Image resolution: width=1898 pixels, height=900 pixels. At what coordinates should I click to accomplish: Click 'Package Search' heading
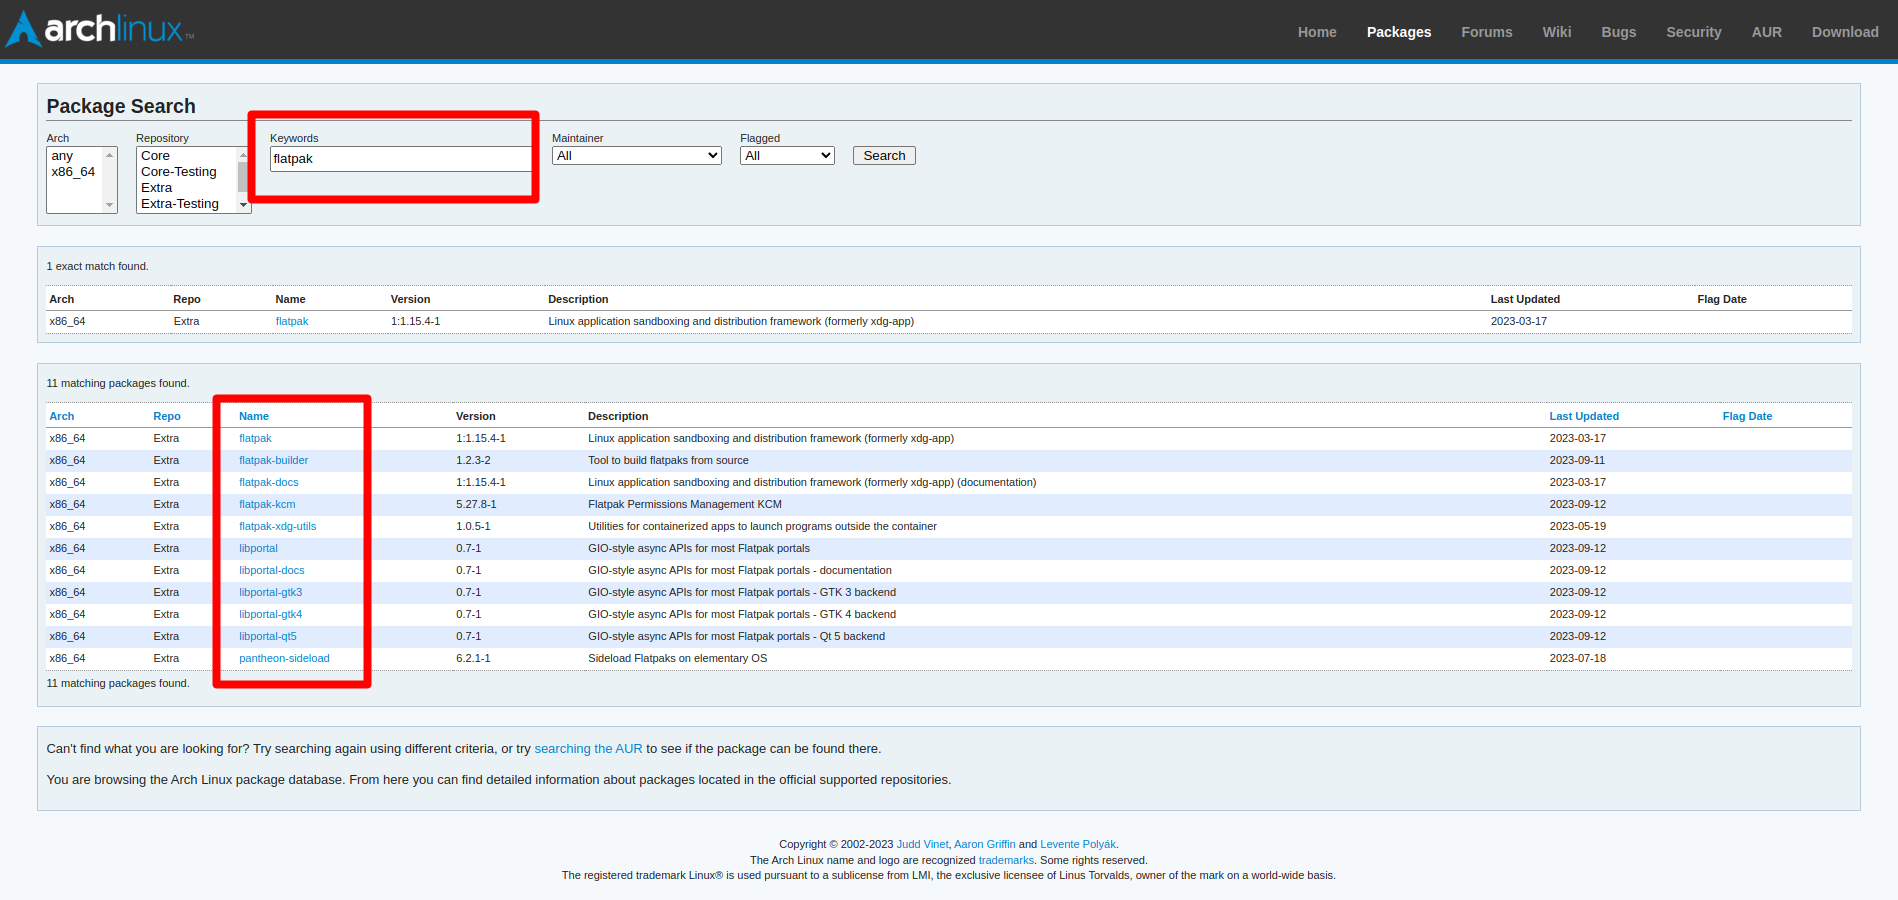click(121, 106)
